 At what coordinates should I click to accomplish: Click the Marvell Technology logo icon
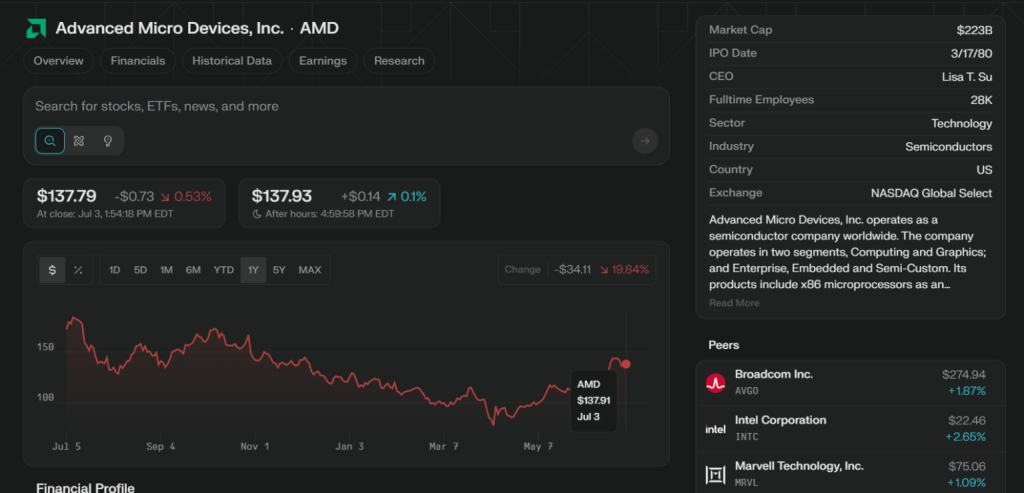[715, 474]
